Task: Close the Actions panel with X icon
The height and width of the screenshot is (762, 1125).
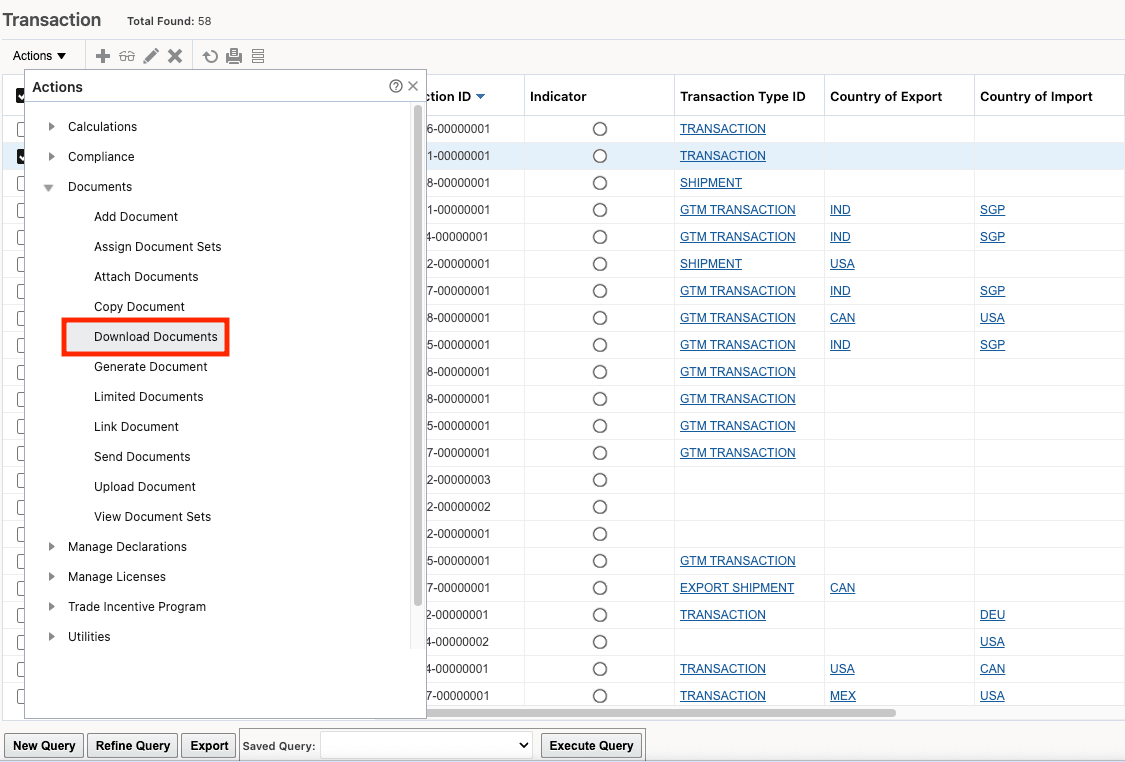Action: 412,86
